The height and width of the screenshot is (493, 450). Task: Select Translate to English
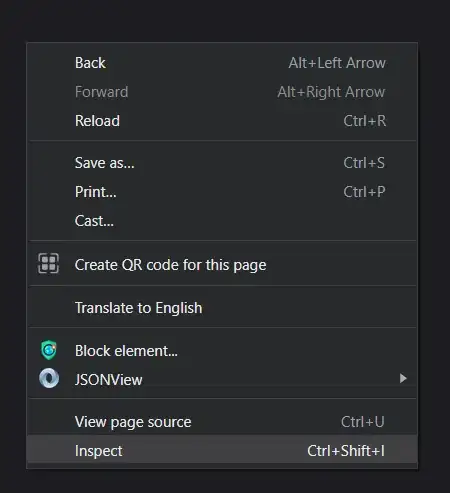(x=222, y=308)
